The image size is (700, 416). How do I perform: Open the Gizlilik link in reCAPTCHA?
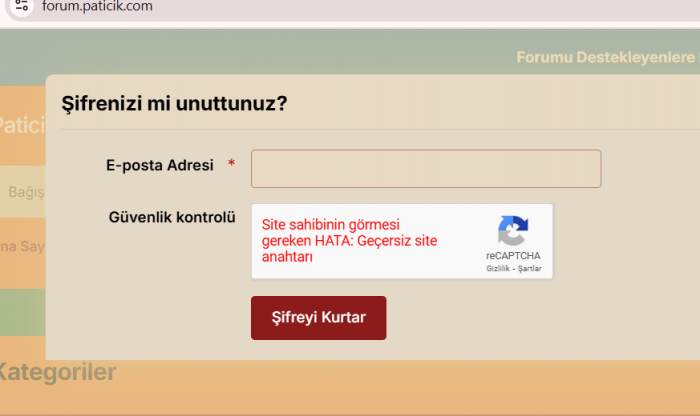[499, 269]
